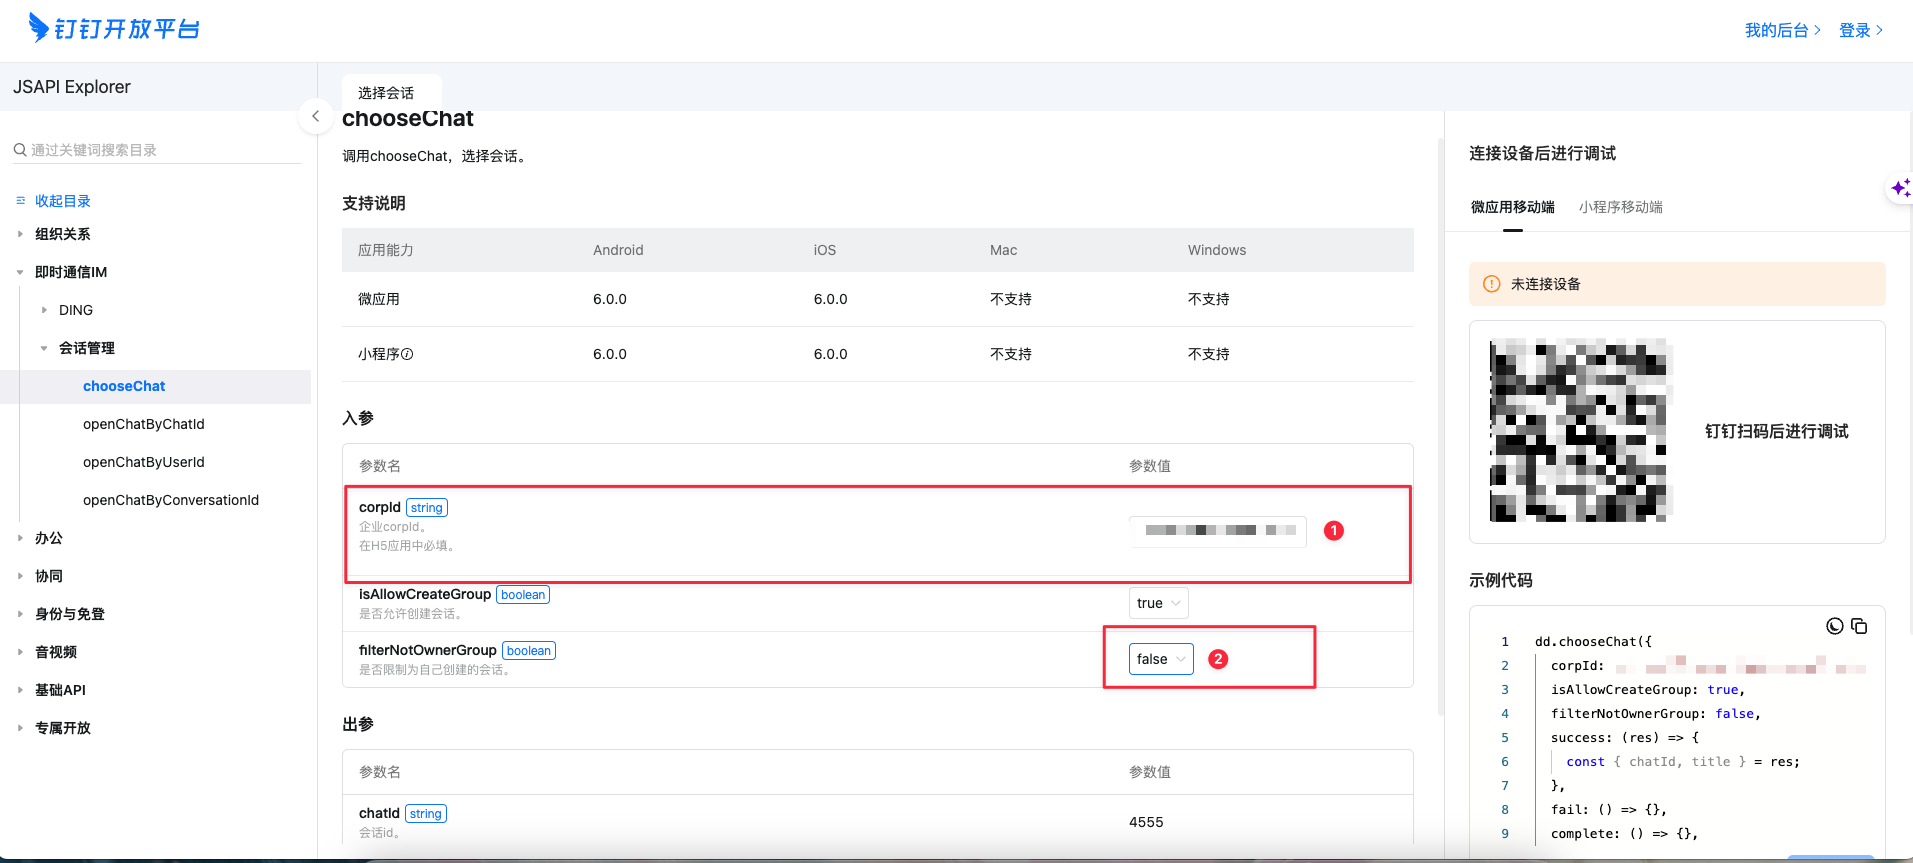The height and width of the screenshot is (863, 1913).
Task: Expand the 基础API tree node
Action: click(x=20, y=690)
